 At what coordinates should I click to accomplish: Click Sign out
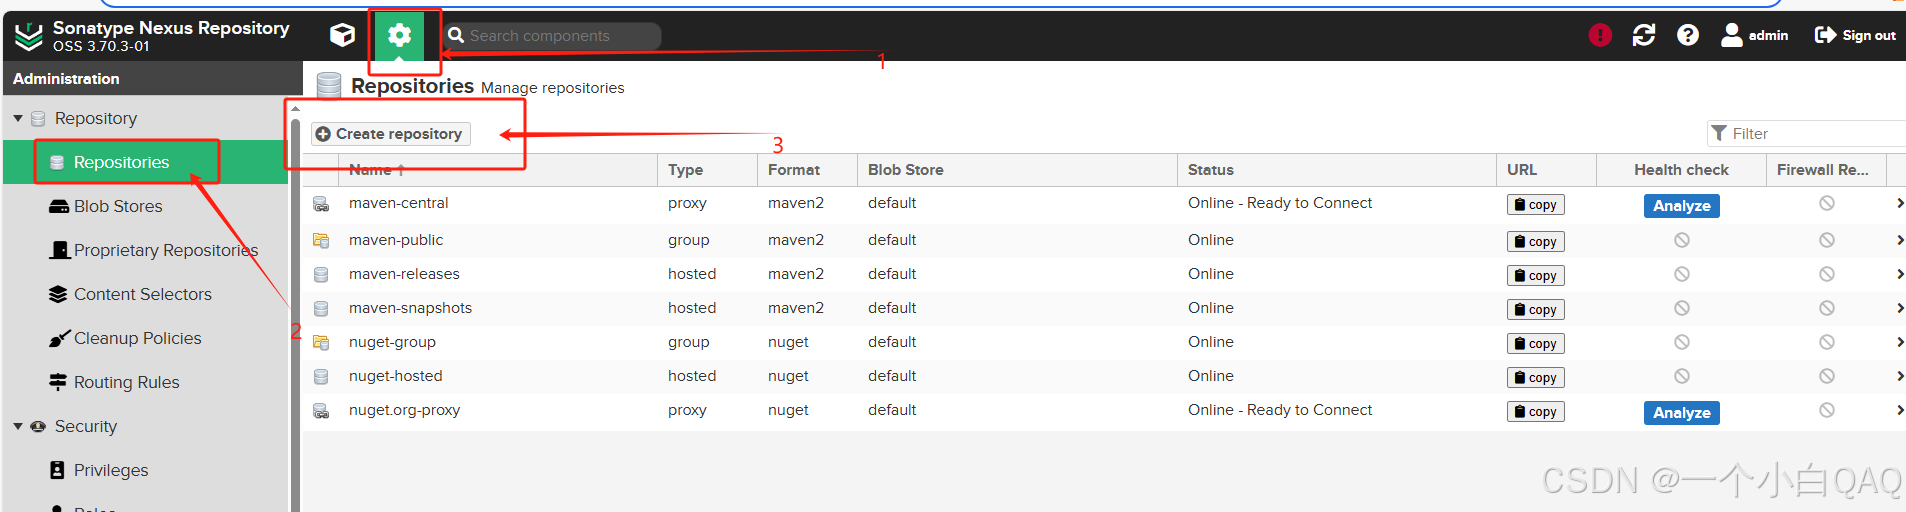tap(1855, 35)
